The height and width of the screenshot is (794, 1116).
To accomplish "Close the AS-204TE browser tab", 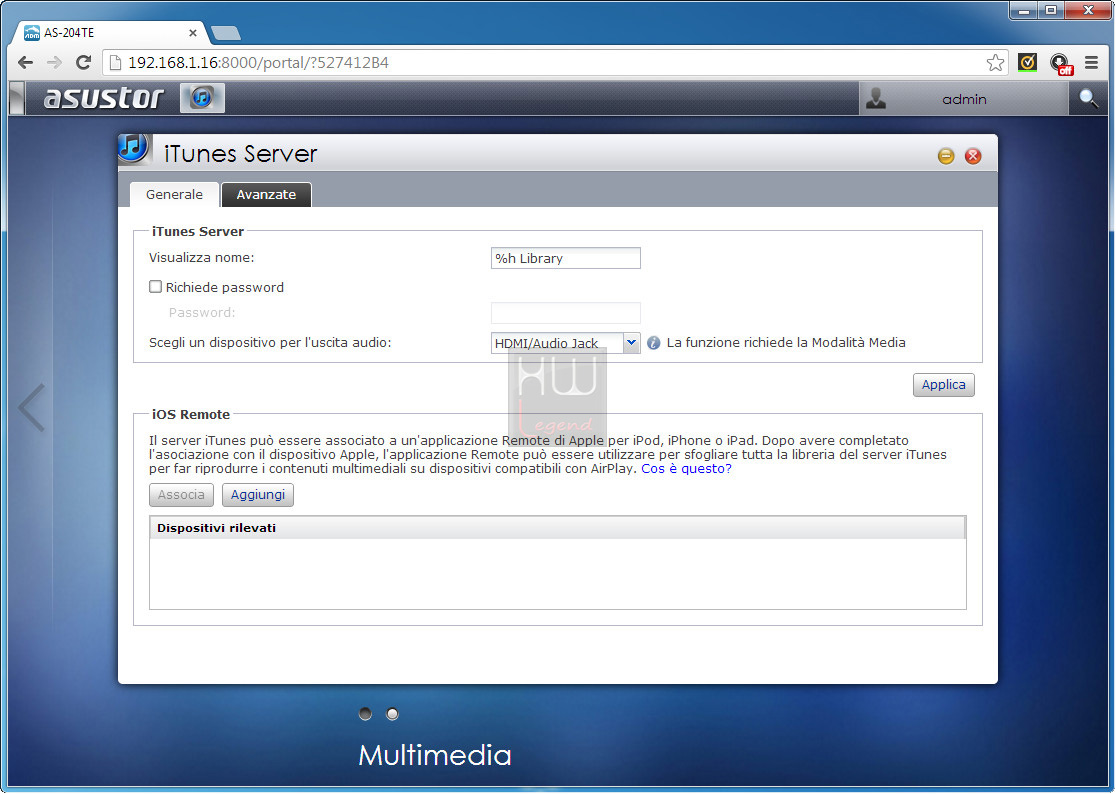I will click(x=193, y=33).
